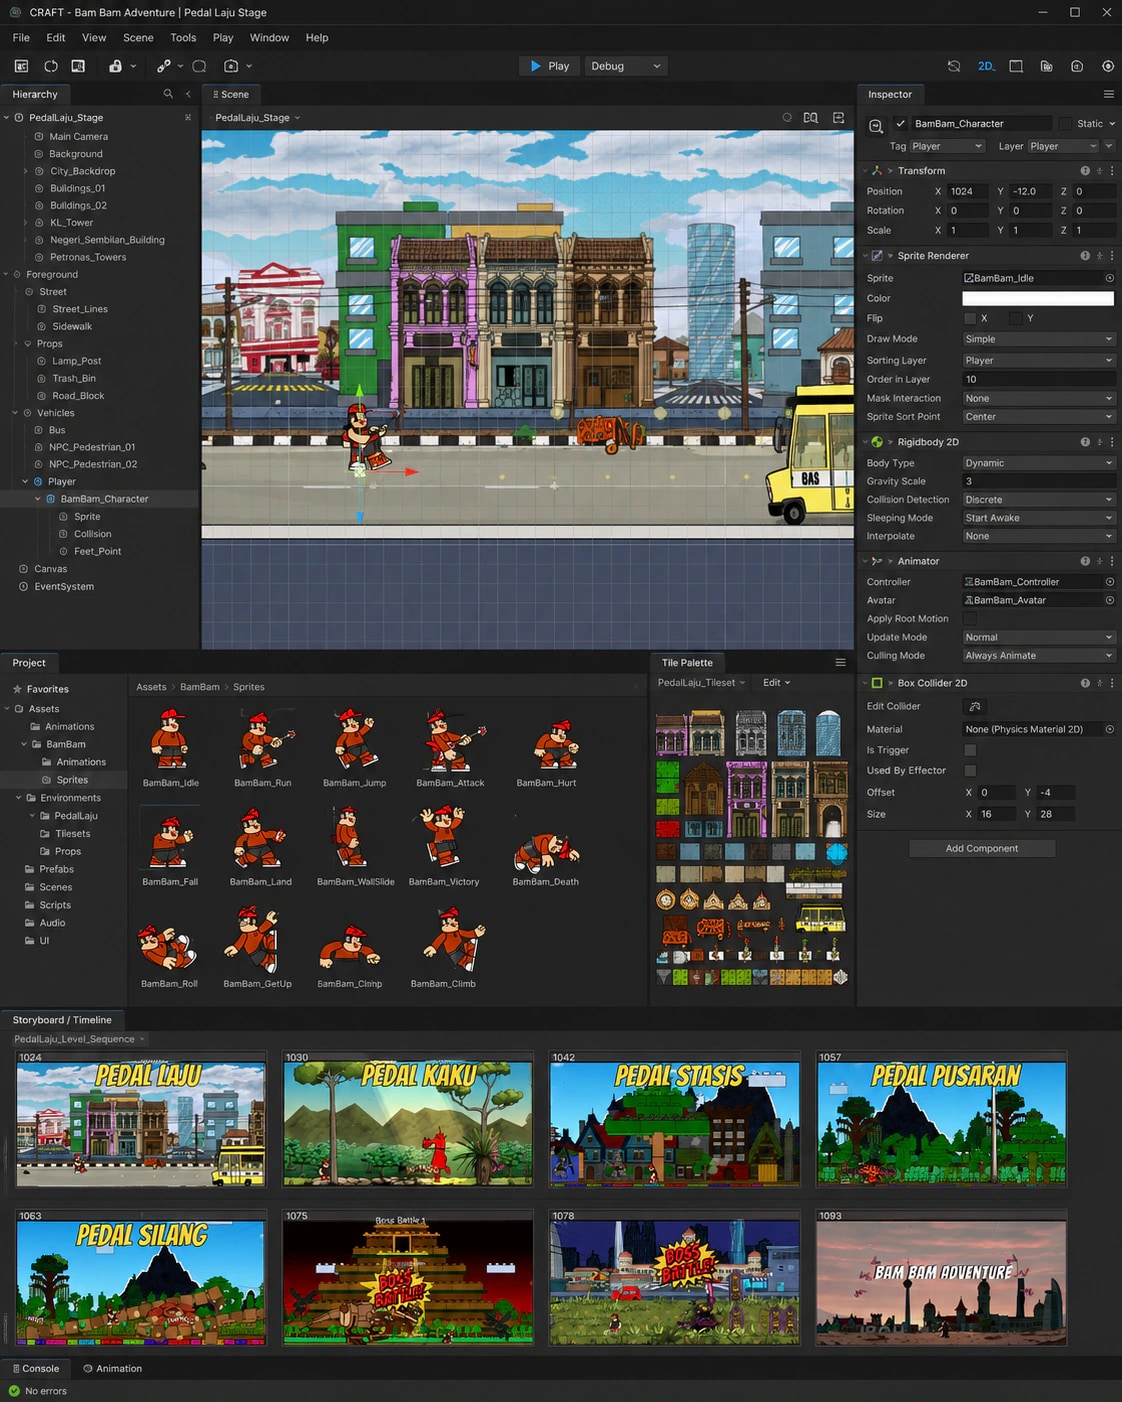
Task: Toggle Flip Y checkbox
Action: point(1015,318)
